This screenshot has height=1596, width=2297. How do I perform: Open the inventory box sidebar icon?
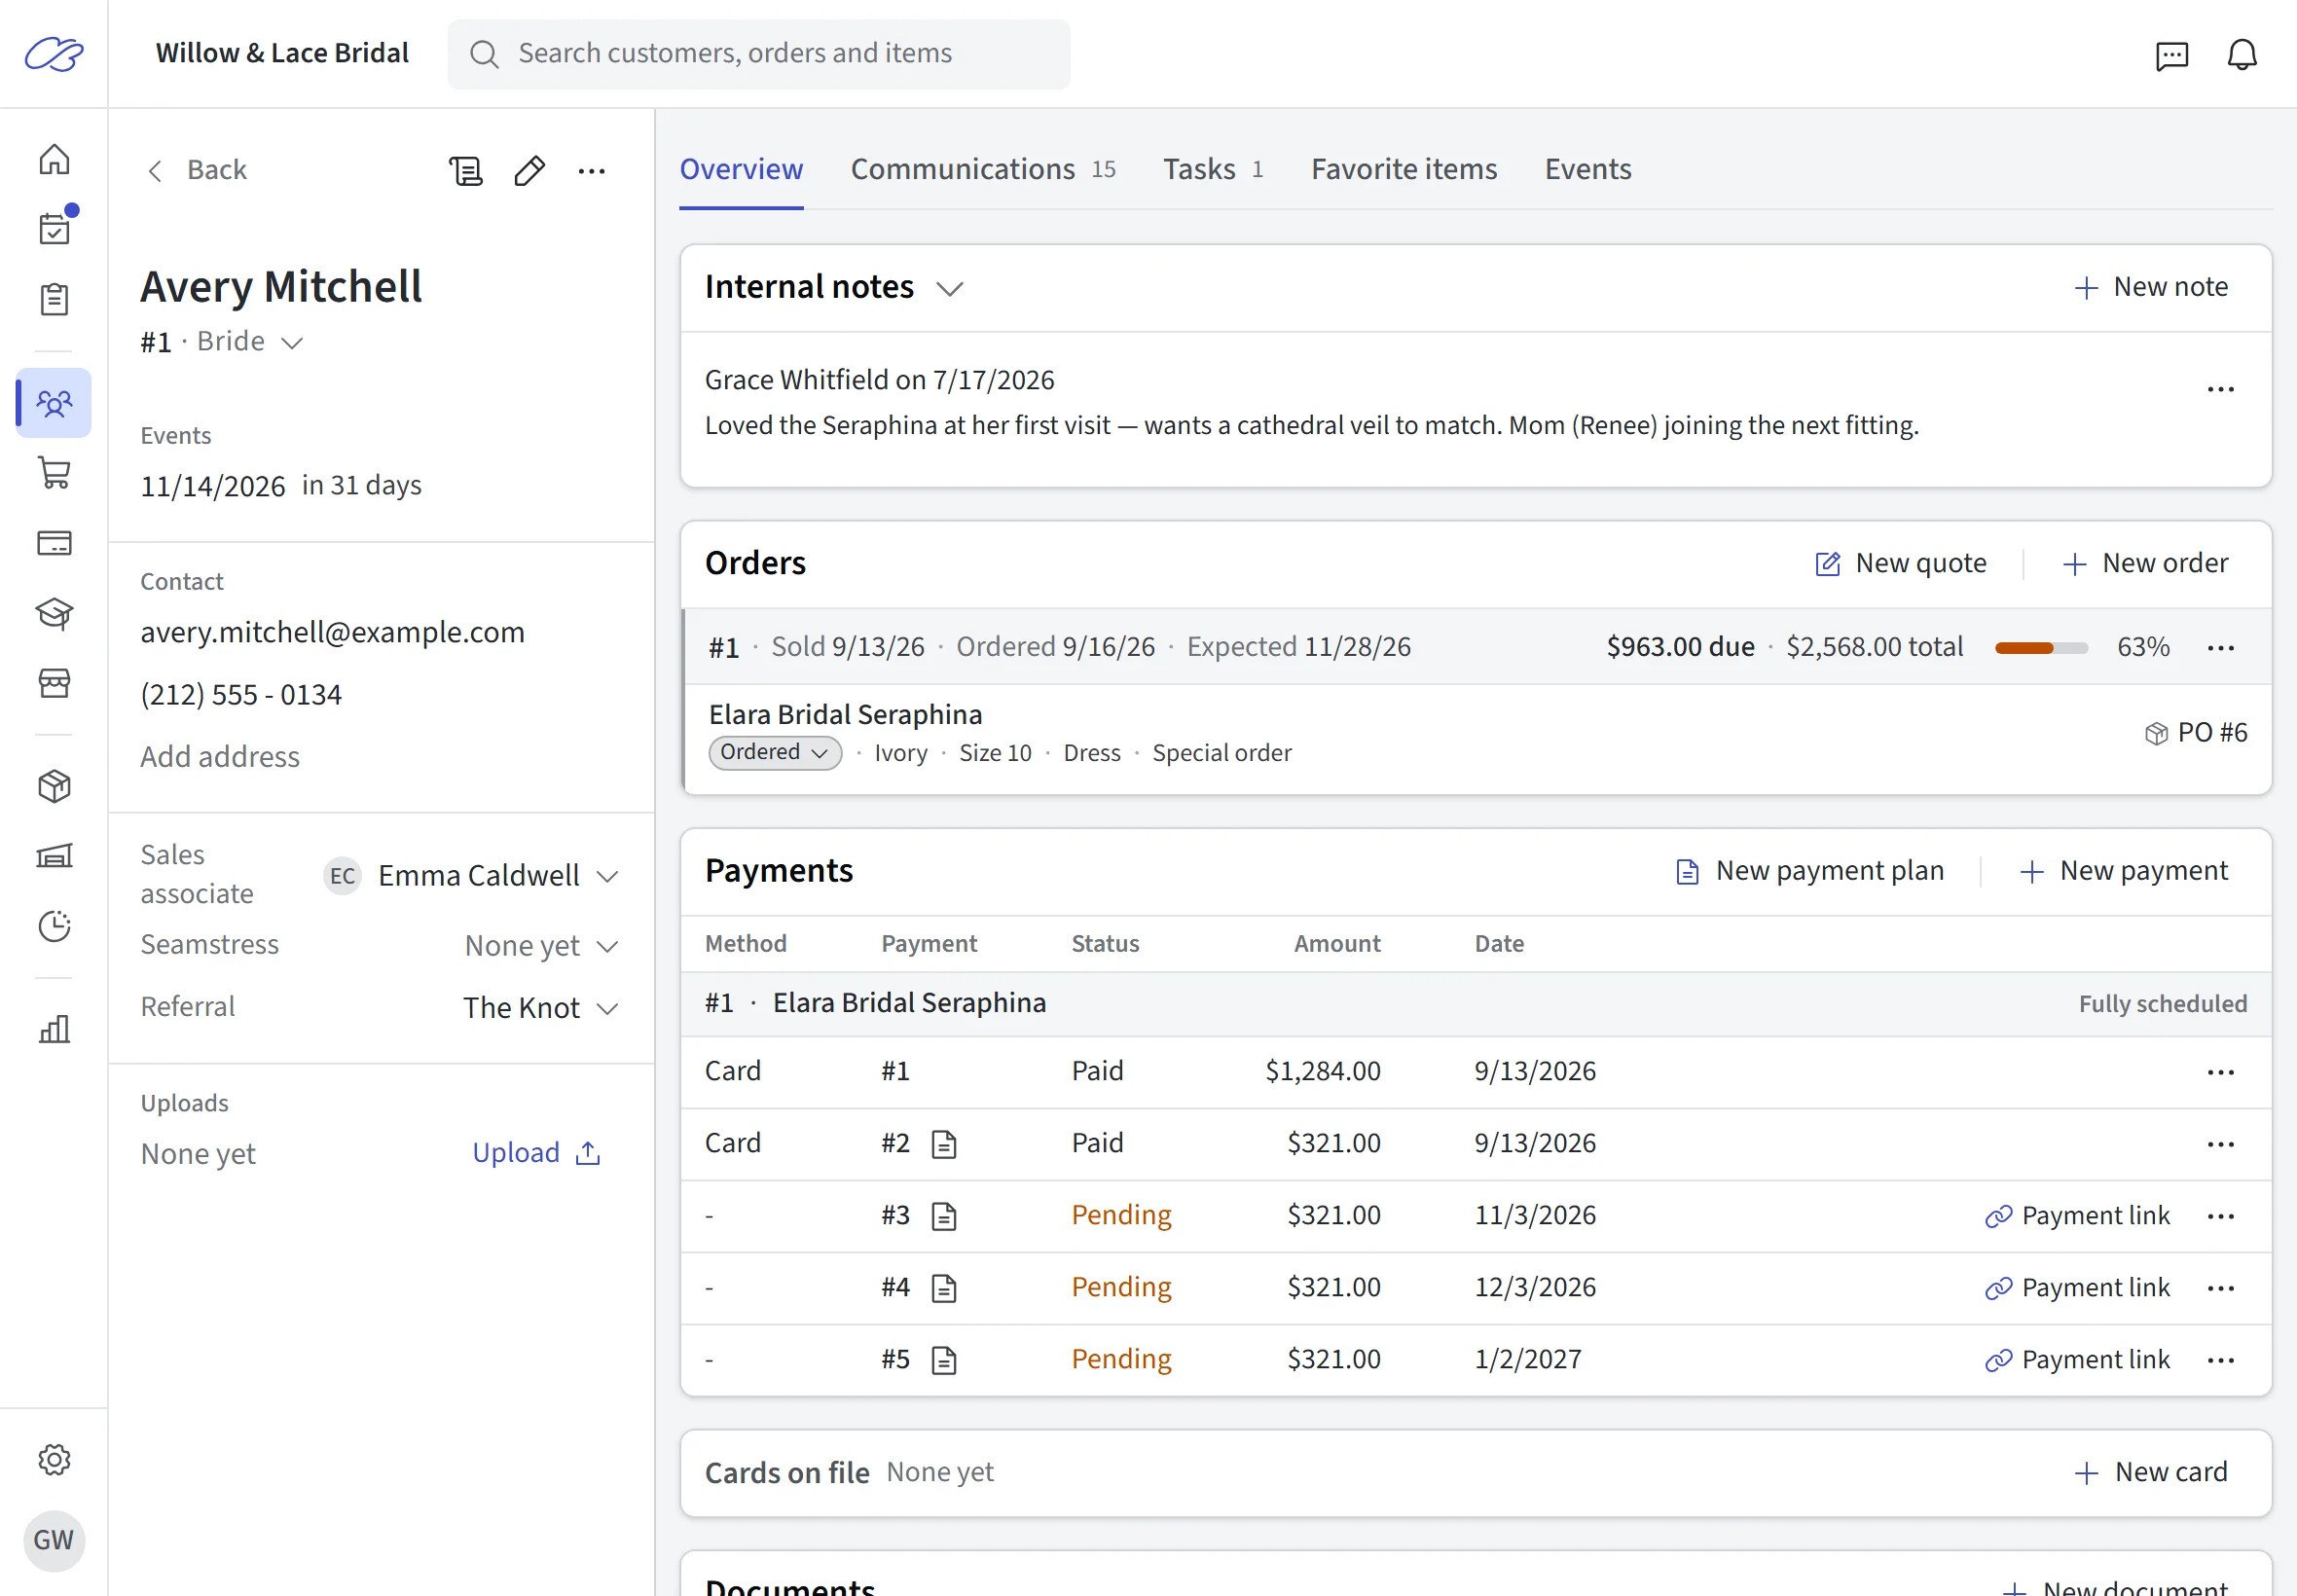54,786
